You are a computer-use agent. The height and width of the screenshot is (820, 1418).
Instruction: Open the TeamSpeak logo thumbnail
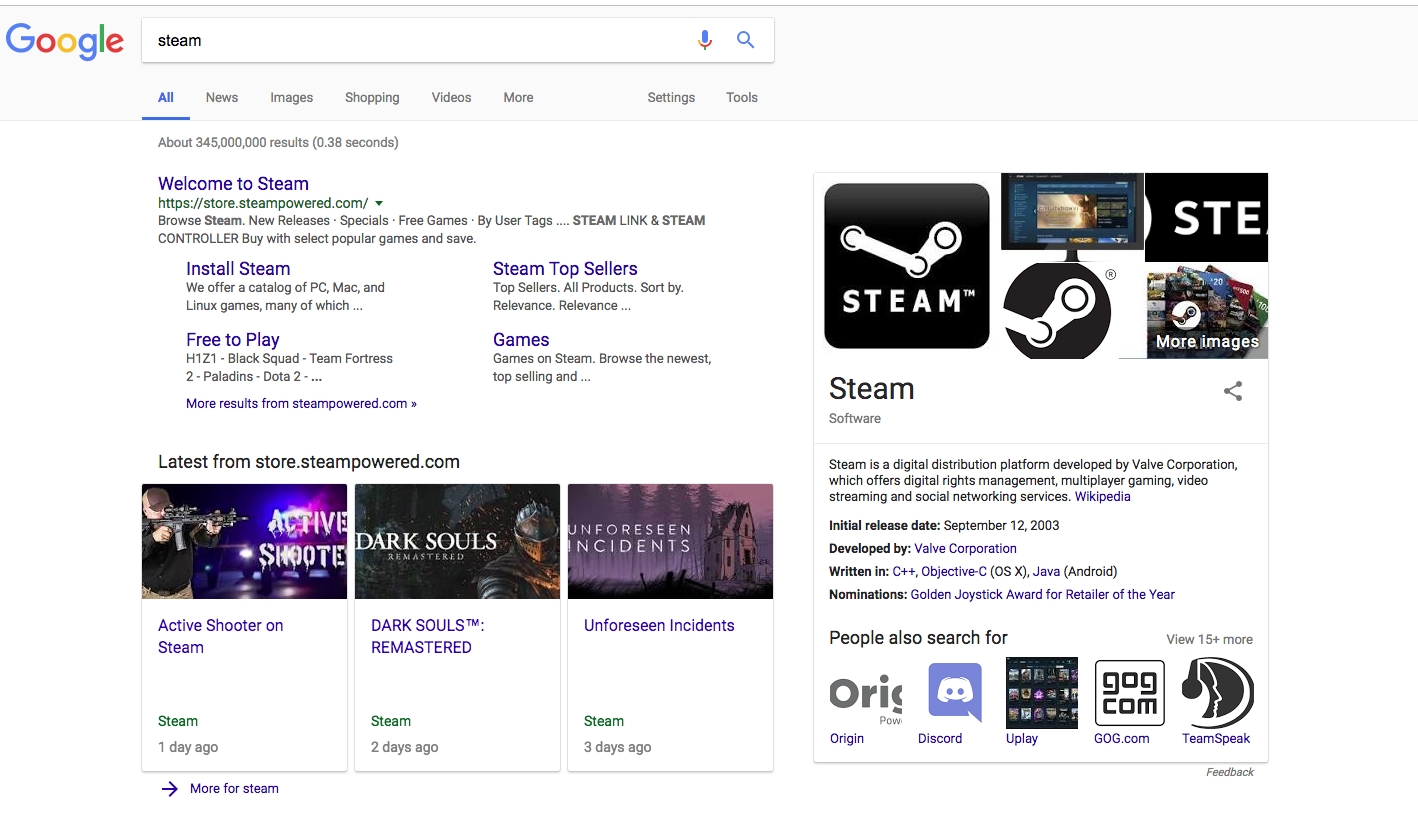click(1218, 693)
